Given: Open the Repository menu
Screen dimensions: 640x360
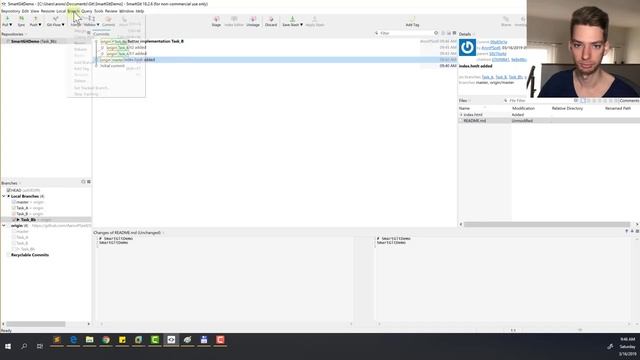Looking at the screenshot, I should (x=11, y=11).
